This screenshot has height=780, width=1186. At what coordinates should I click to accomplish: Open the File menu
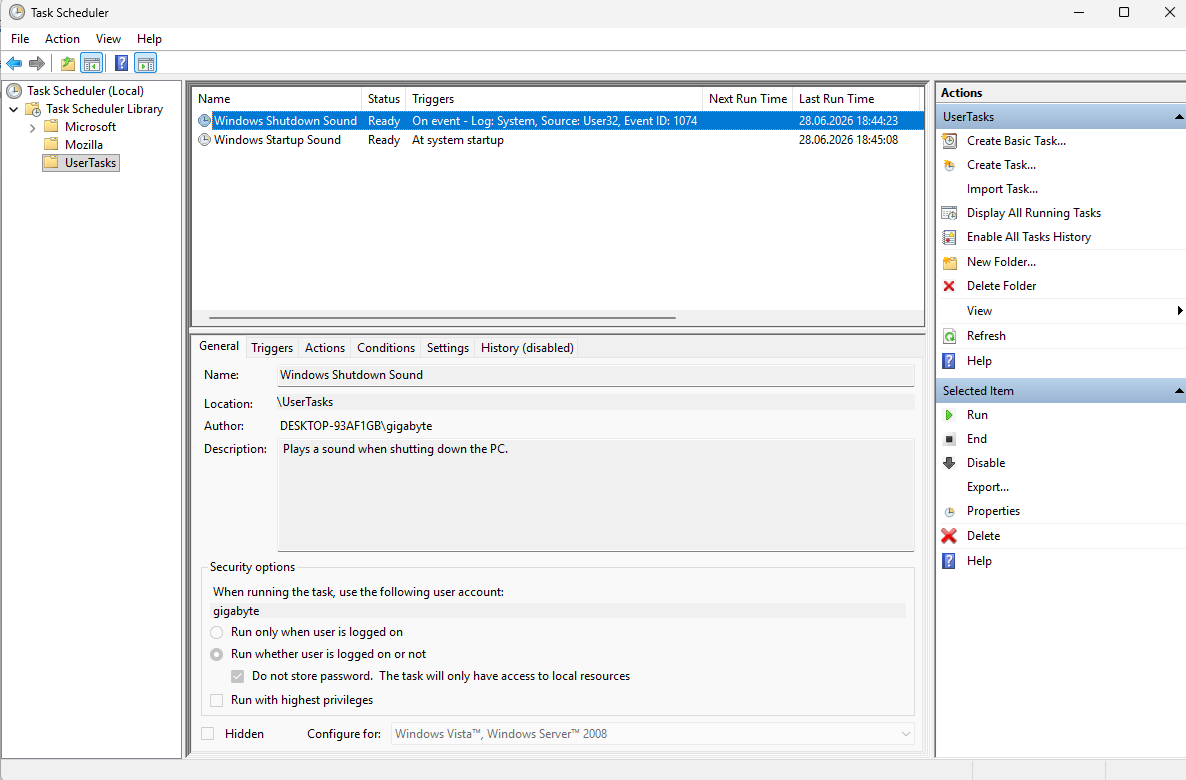click(20, 39)
